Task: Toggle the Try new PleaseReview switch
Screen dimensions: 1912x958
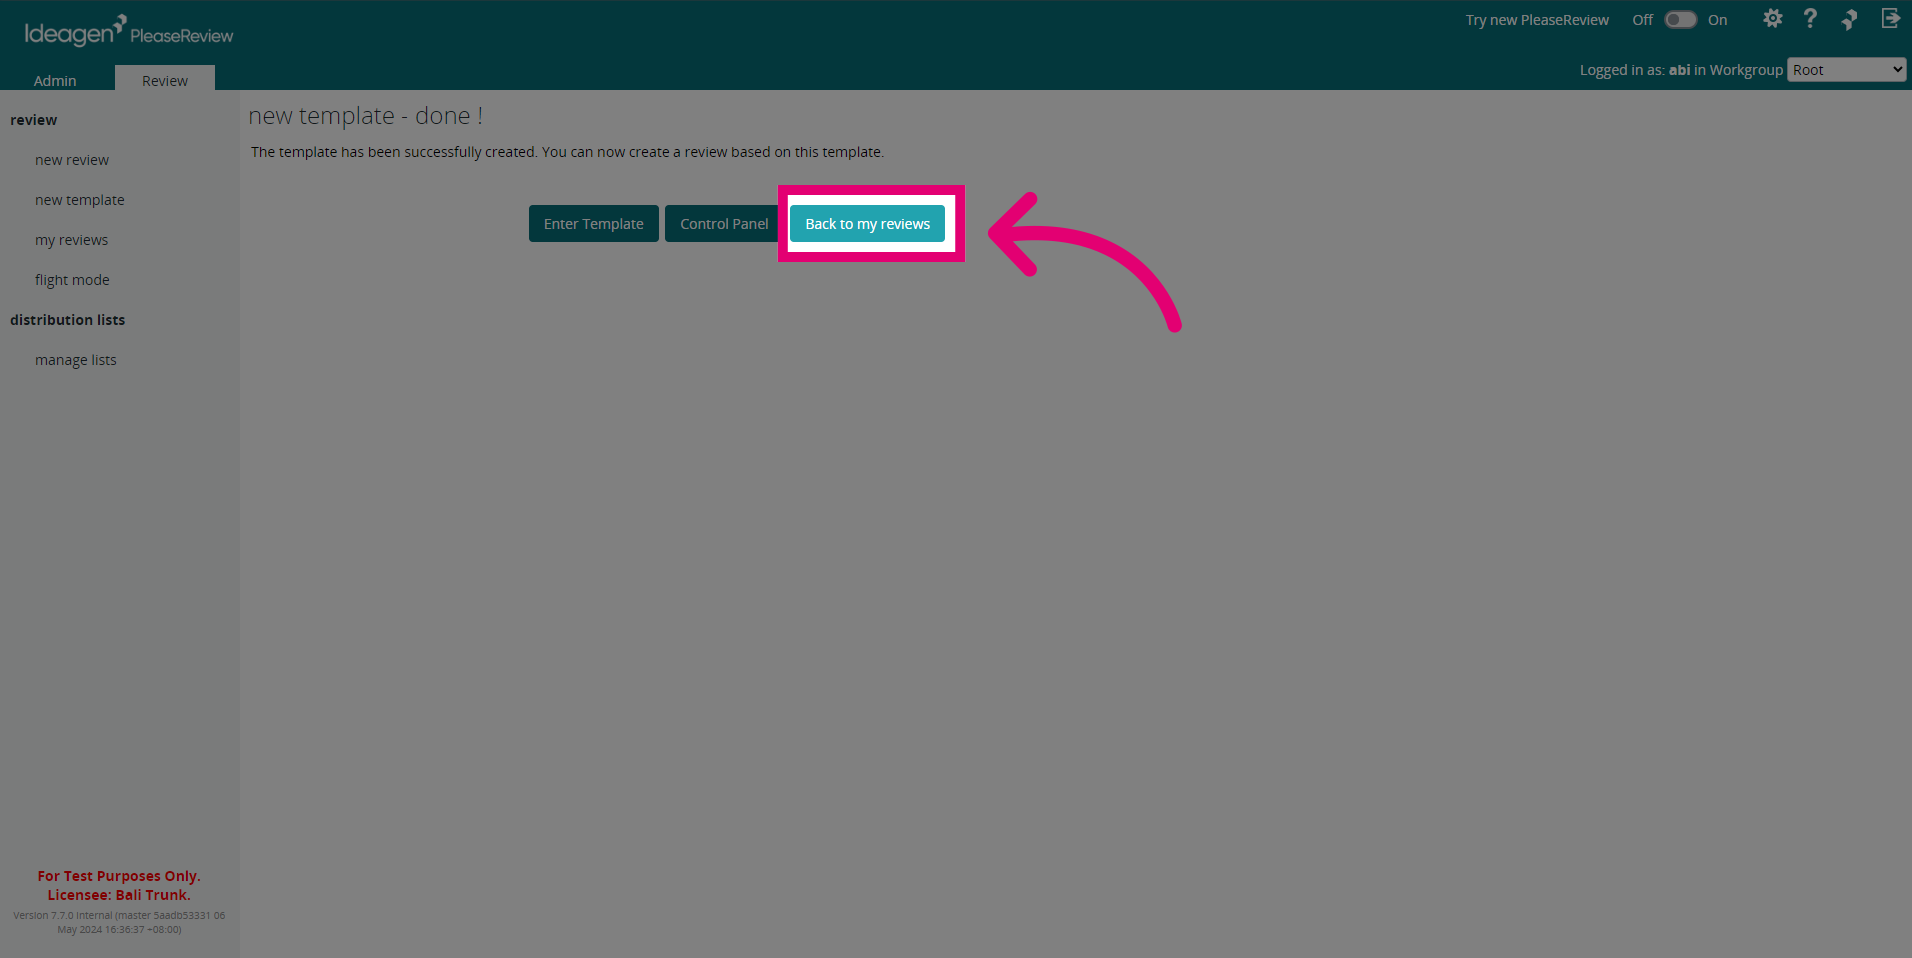Action: [x=1680, y=20]
